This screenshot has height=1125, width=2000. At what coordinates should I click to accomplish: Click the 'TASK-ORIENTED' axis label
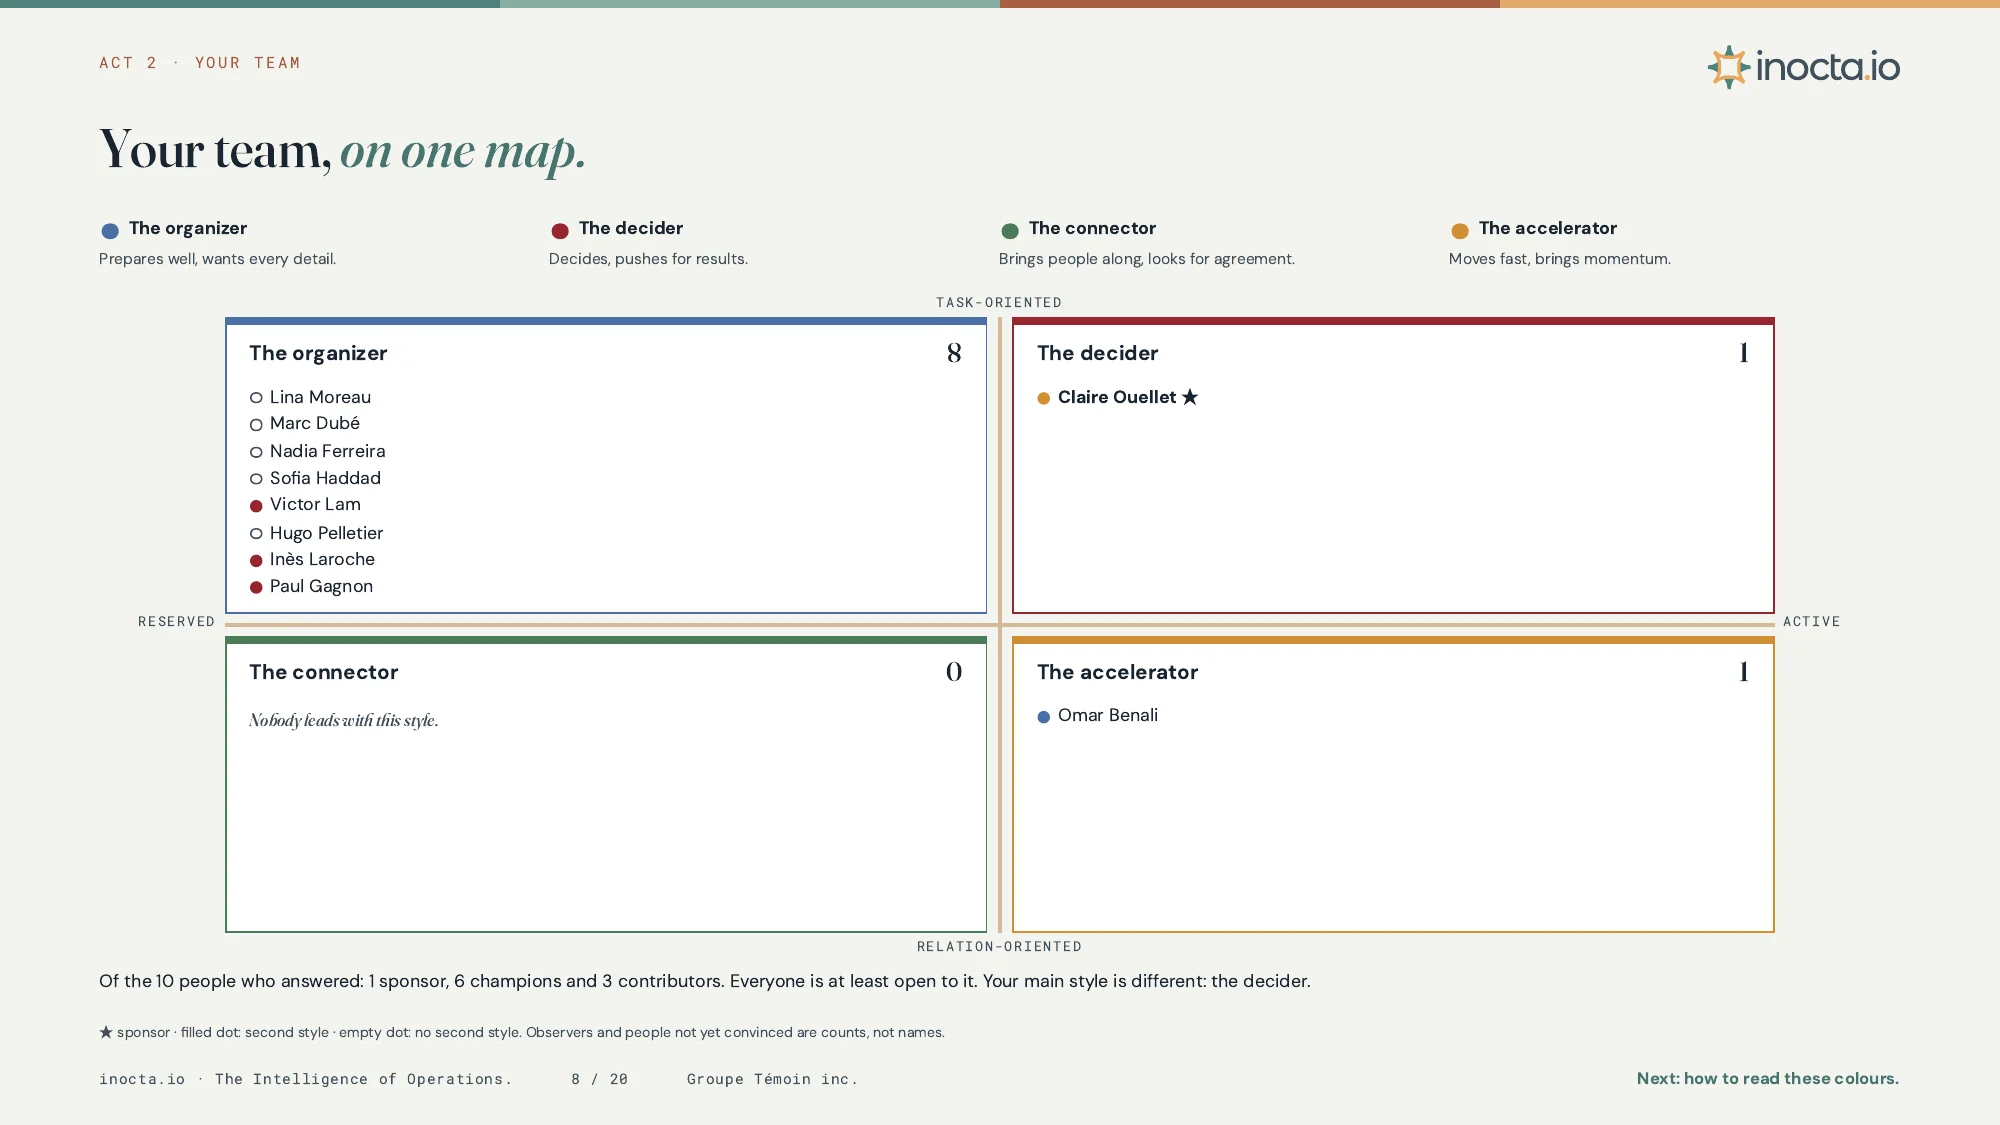click(999, 302)
